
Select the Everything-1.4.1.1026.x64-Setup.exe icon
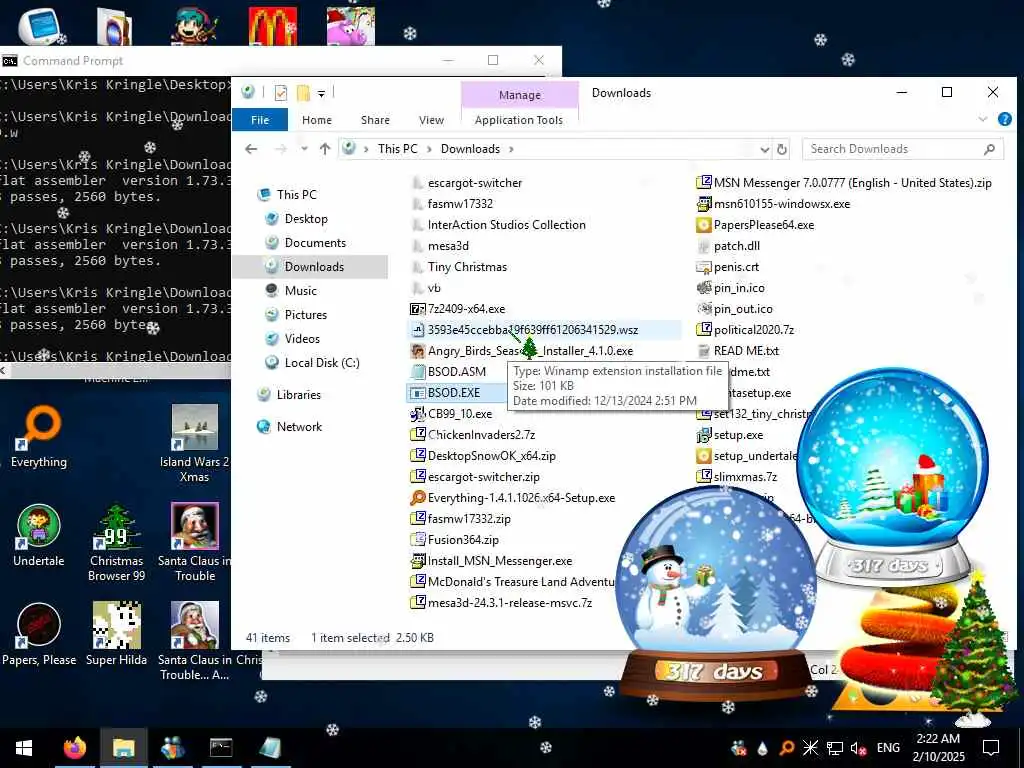pyautogui.click(x=417, y=498)
